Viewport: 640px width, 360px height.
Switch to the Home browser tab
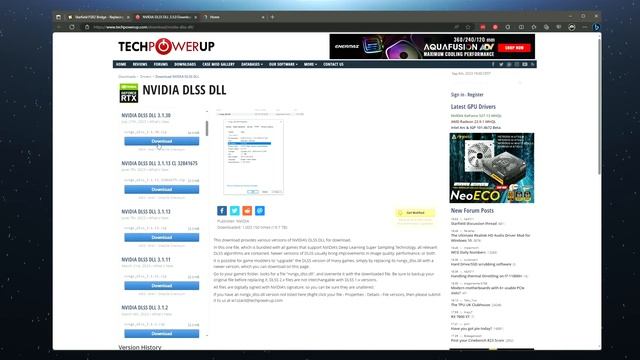point(233,17)
